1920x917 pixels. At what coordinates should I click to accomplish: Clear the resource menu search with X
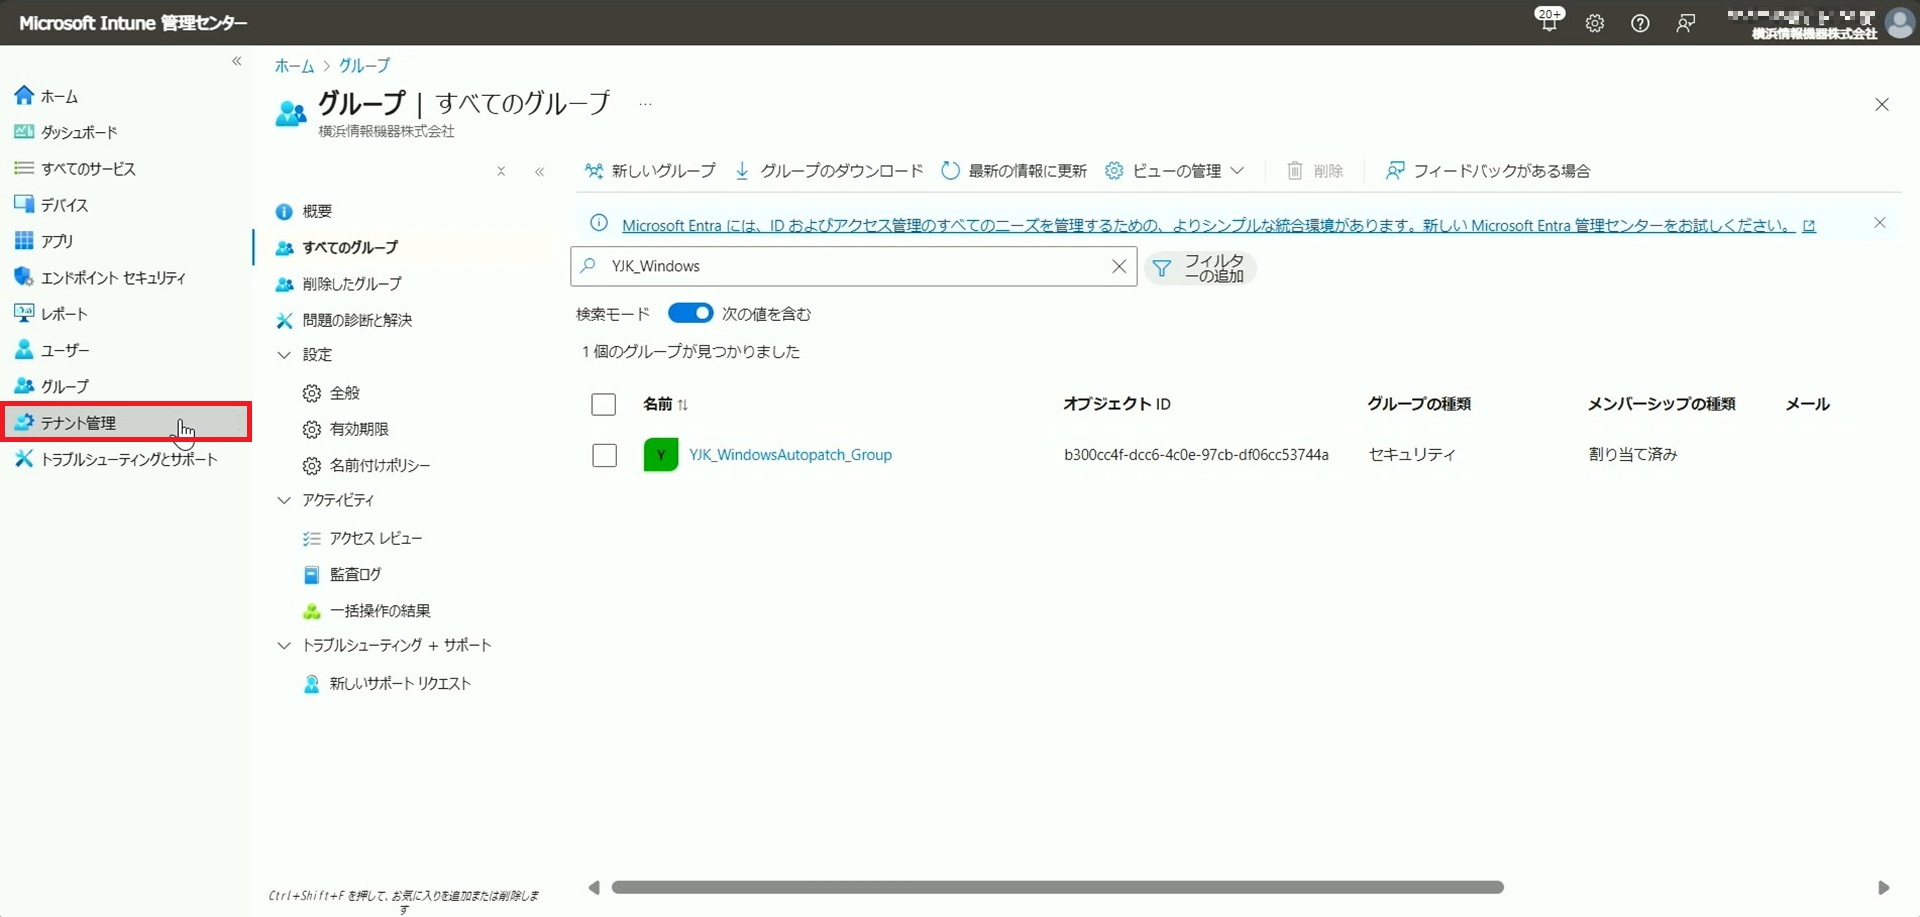tap(501, 172)
